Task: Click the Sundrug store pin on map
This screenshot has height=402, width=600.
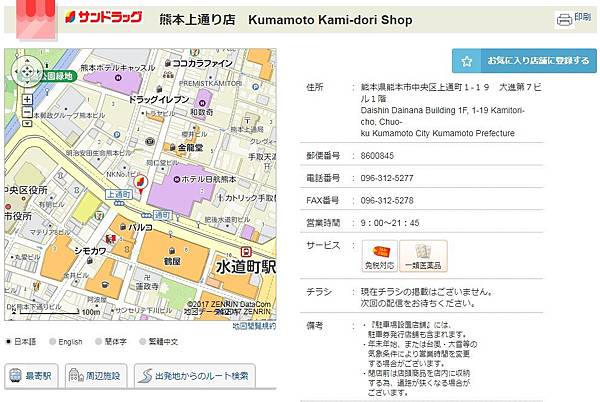Action: (140, 184)
